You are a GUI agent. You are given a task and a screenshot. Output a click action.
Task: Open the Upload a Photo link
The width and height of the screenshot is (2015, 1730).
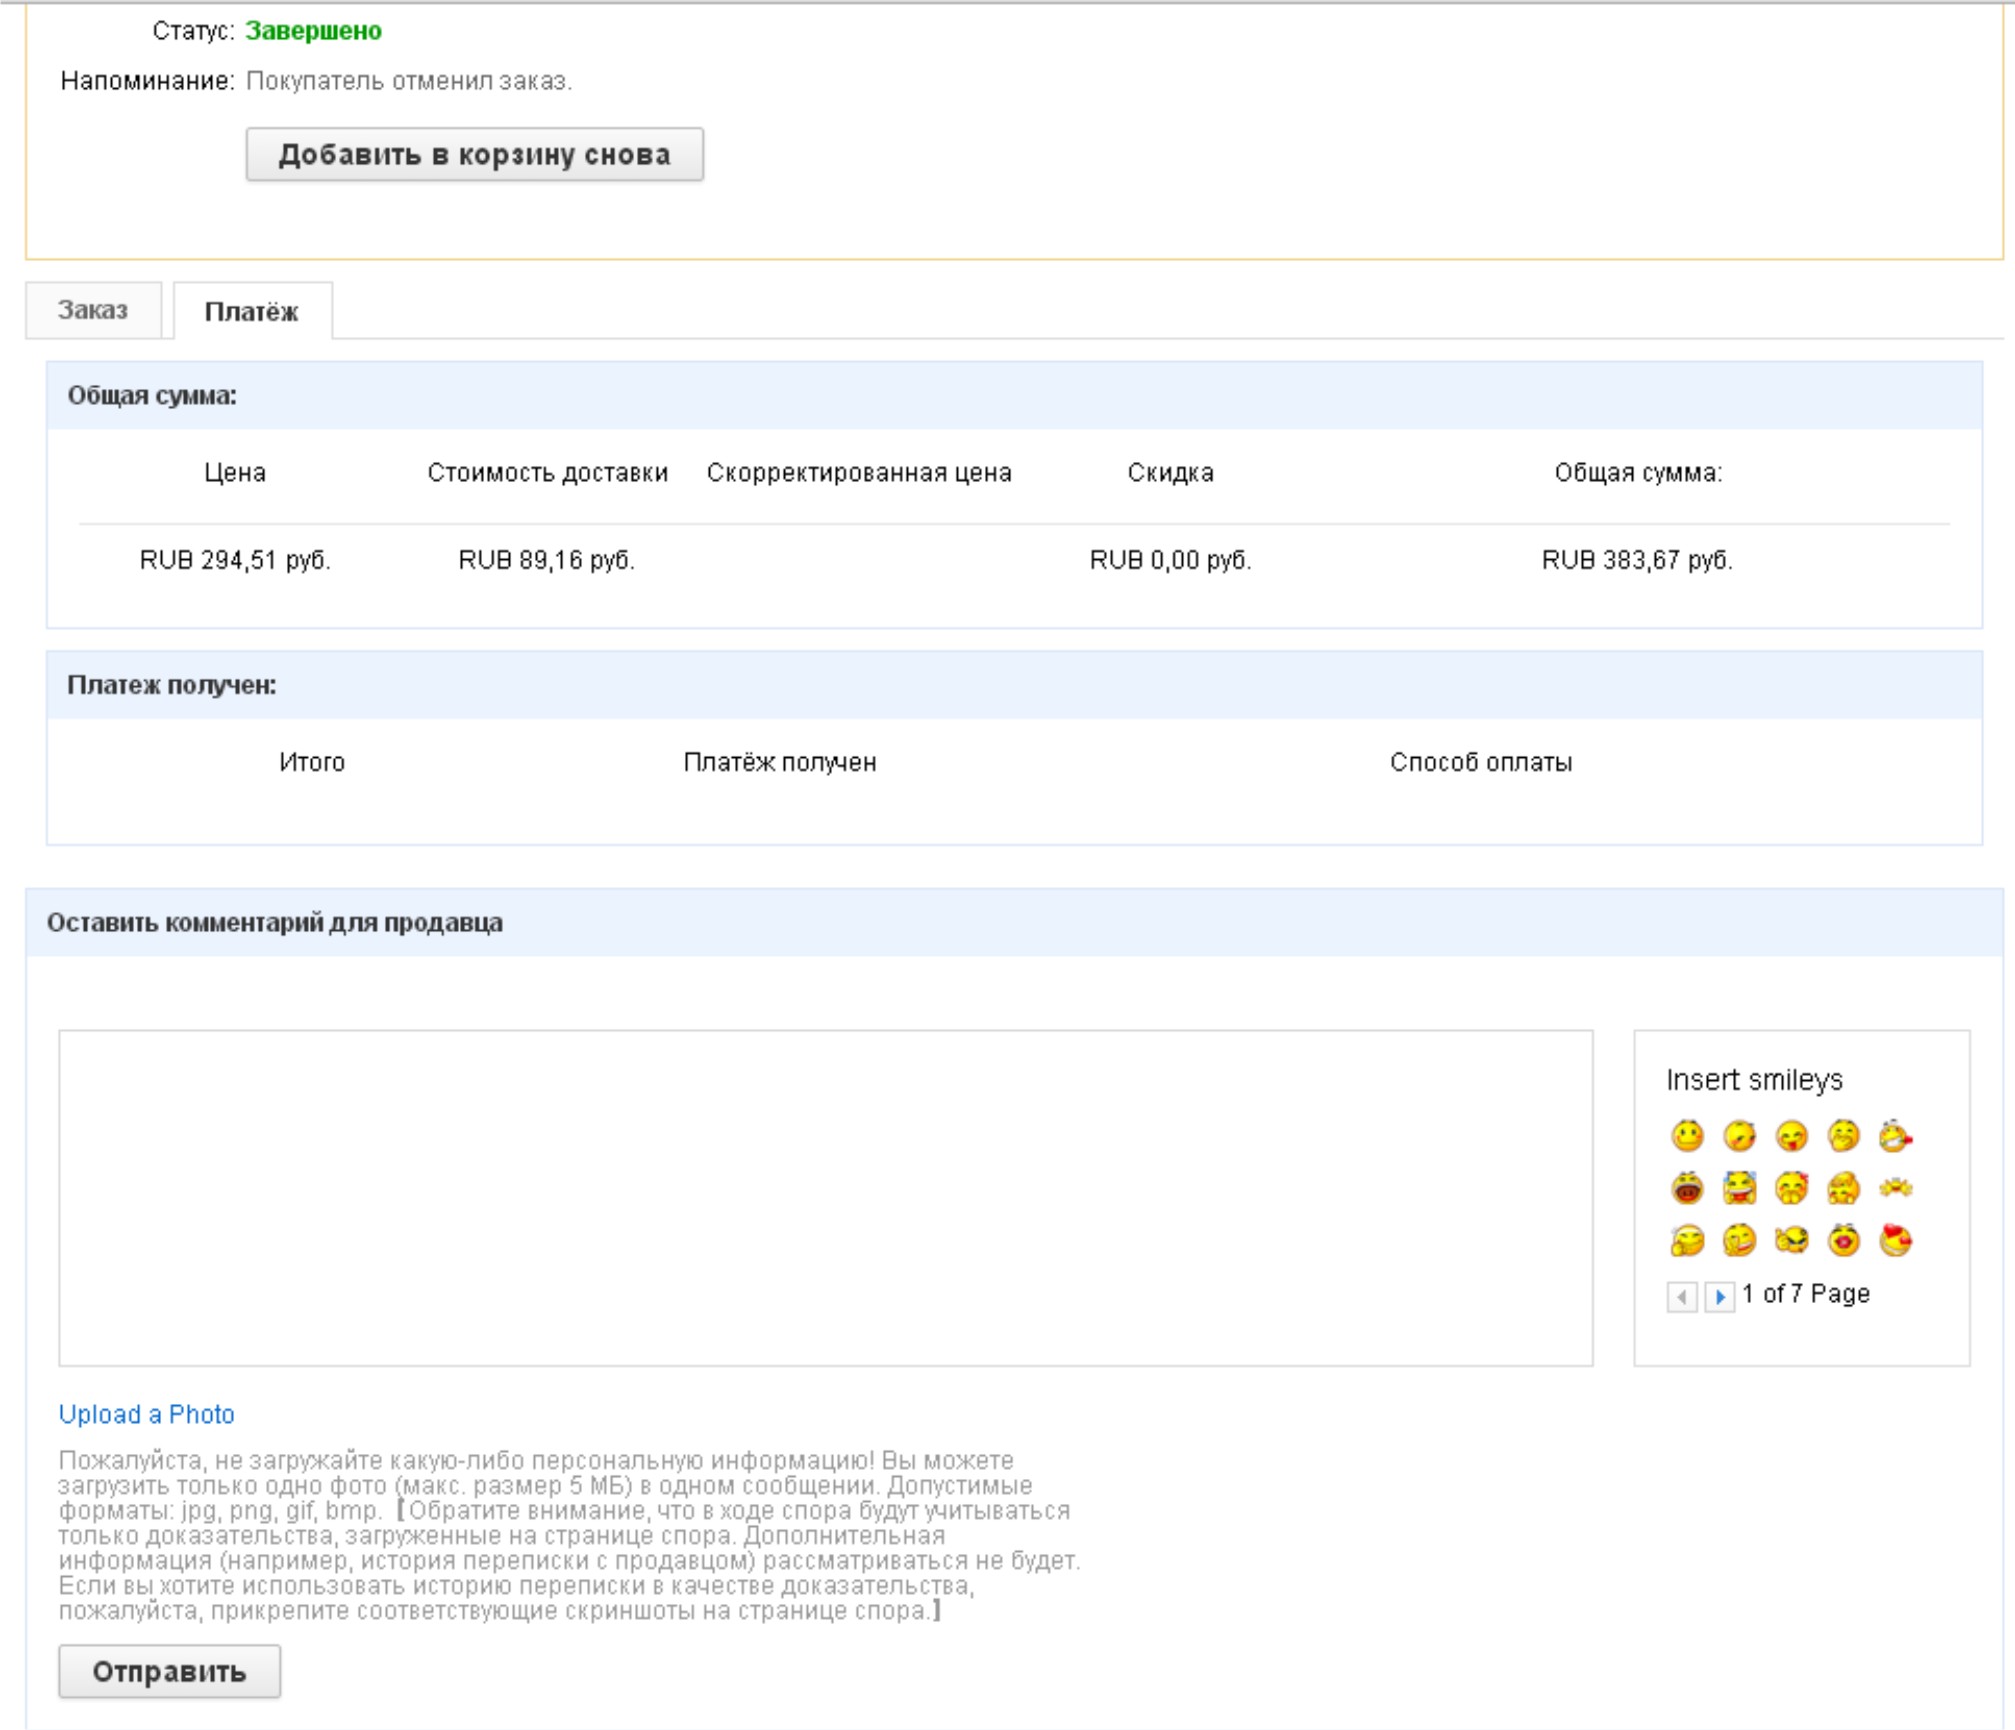[146, 1414]
